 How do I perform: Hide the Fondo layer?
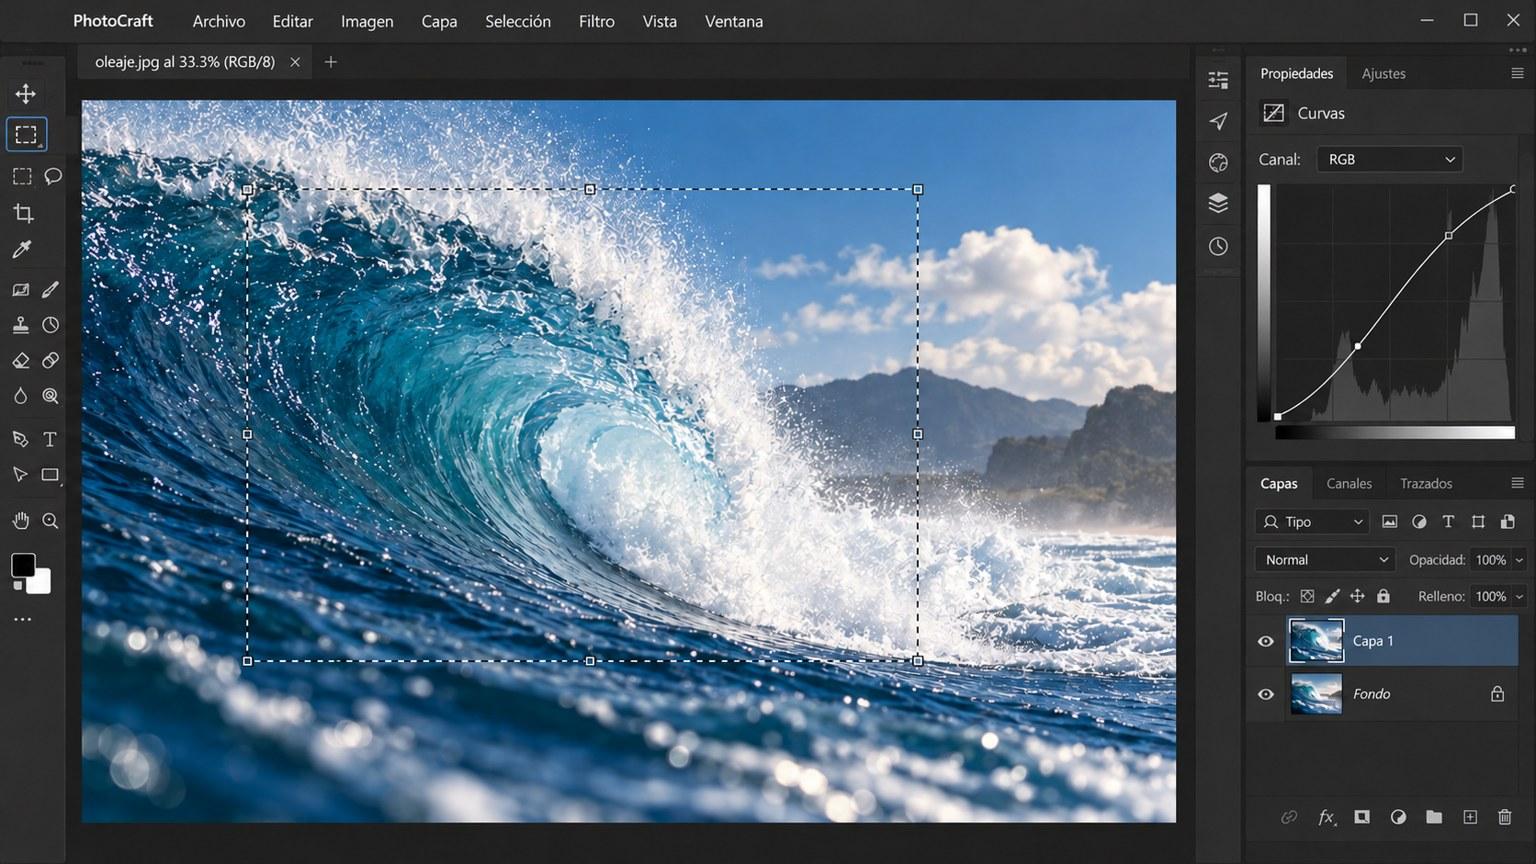pyautogui.click(x=1266, y=694)
